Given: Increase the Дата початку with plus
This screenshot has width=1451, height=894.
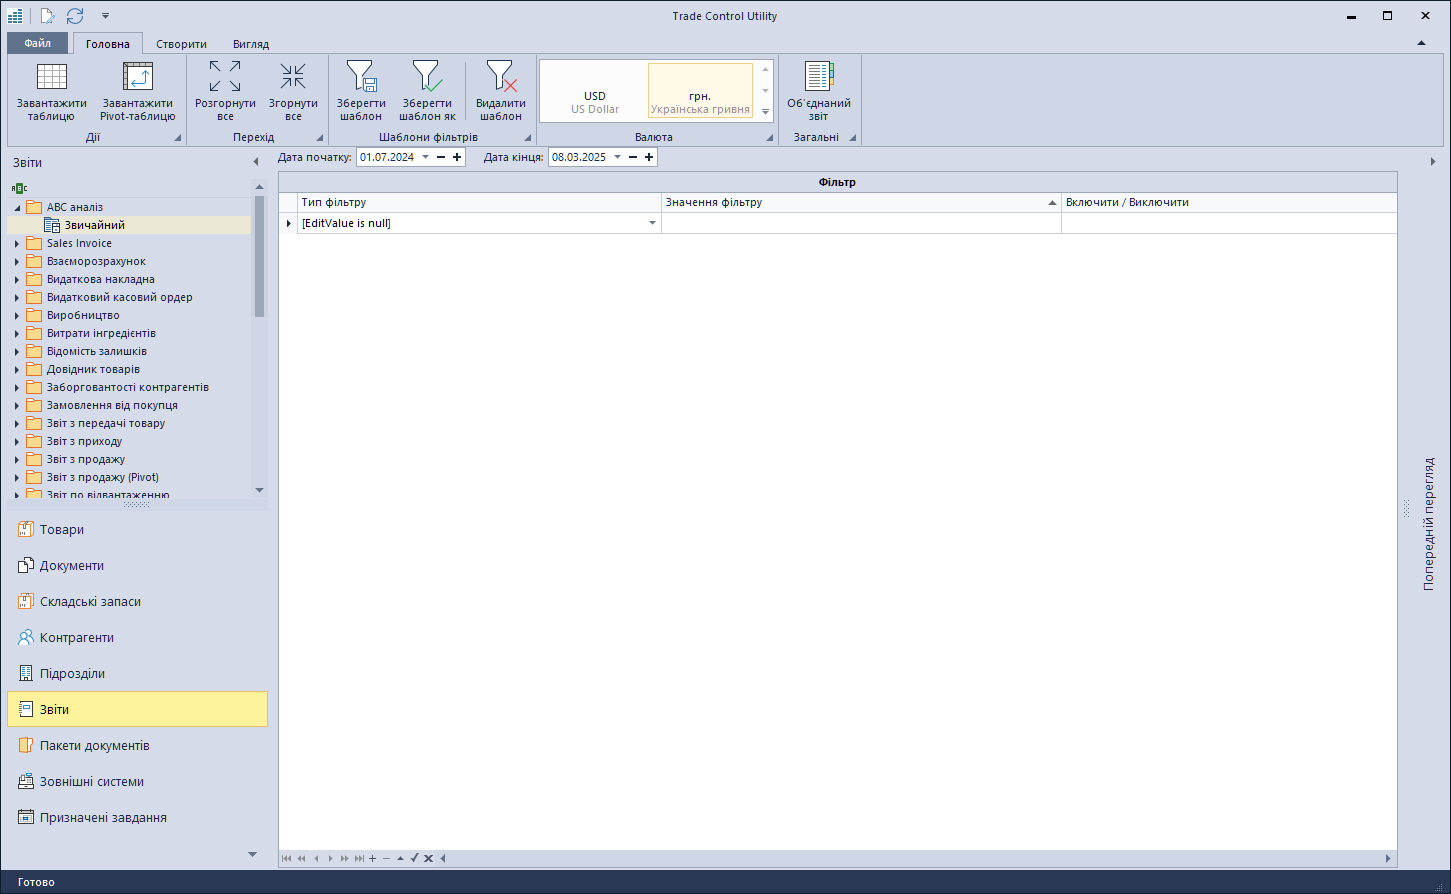Looking at the screenshot, I should click(x=457, y=157).
